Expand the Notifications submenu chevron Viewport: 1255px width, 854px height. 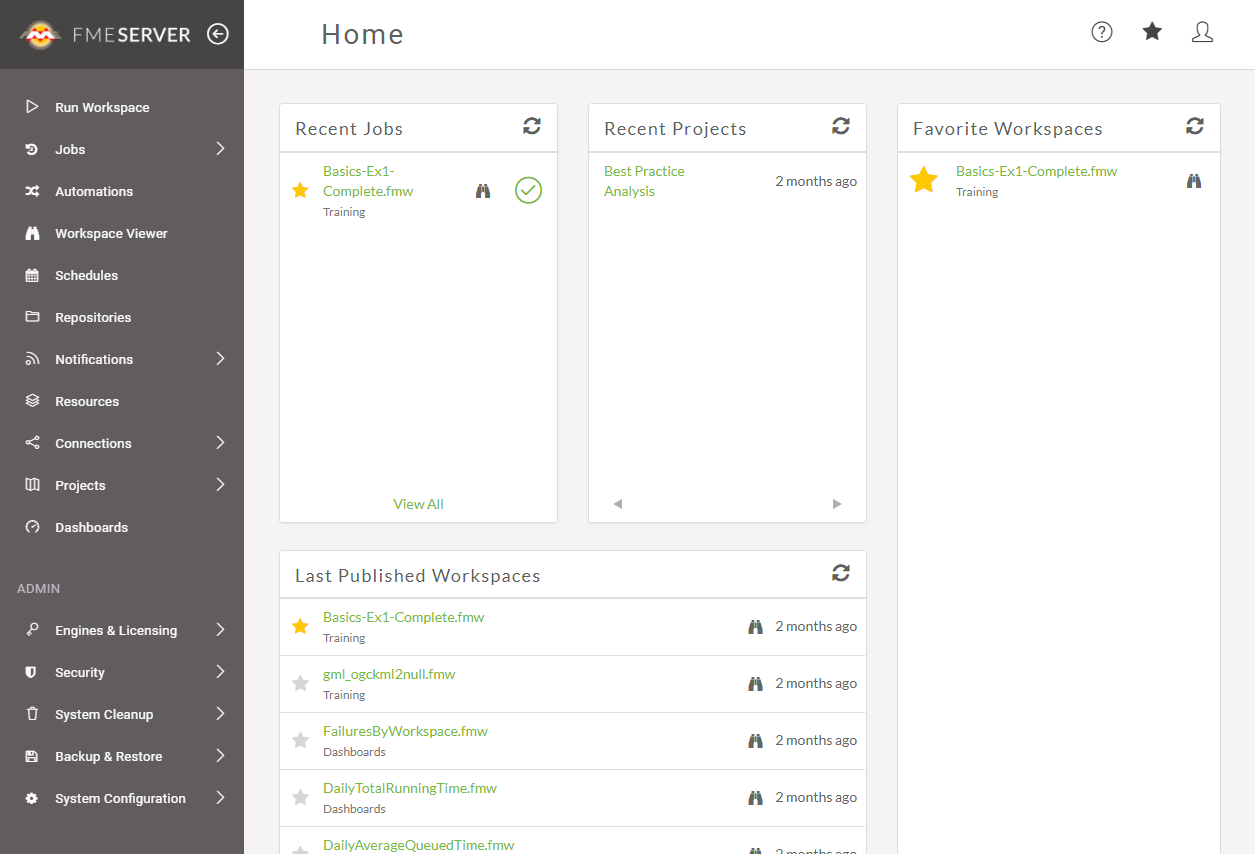(x=220, y=359)
